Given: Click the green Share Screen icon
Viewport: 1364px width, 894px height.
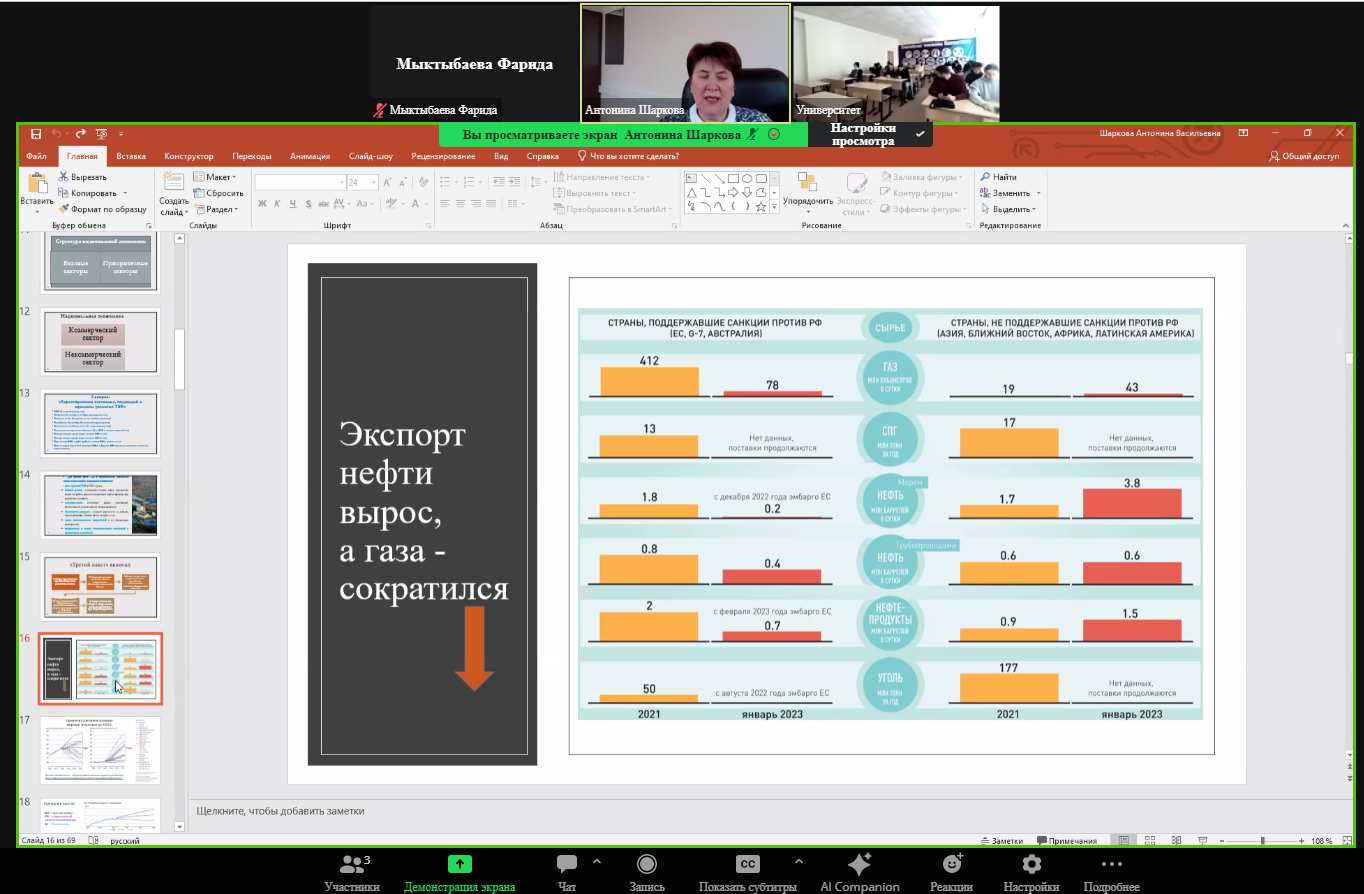Looking at the screenshot, I should (x=459, y=865).
